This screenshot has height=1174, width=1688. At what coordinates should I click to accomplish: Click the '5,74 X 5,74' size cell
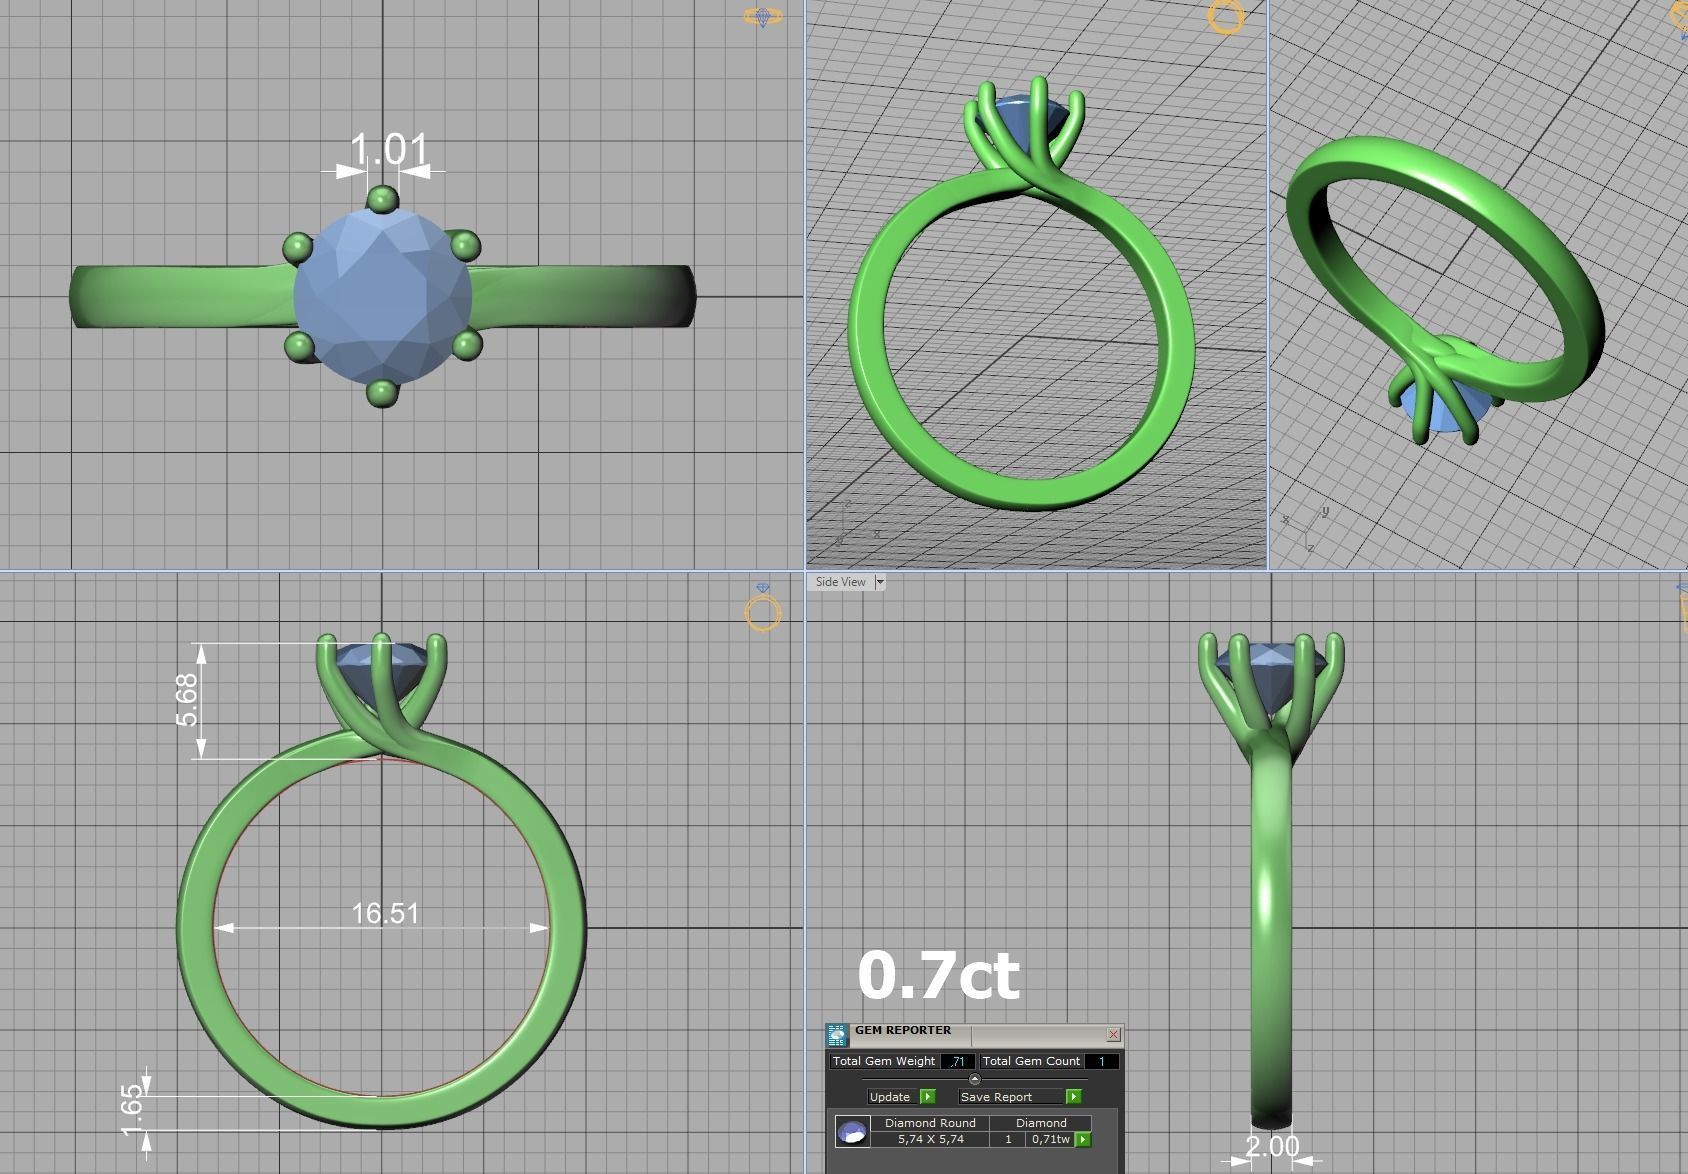(930, 1139)
